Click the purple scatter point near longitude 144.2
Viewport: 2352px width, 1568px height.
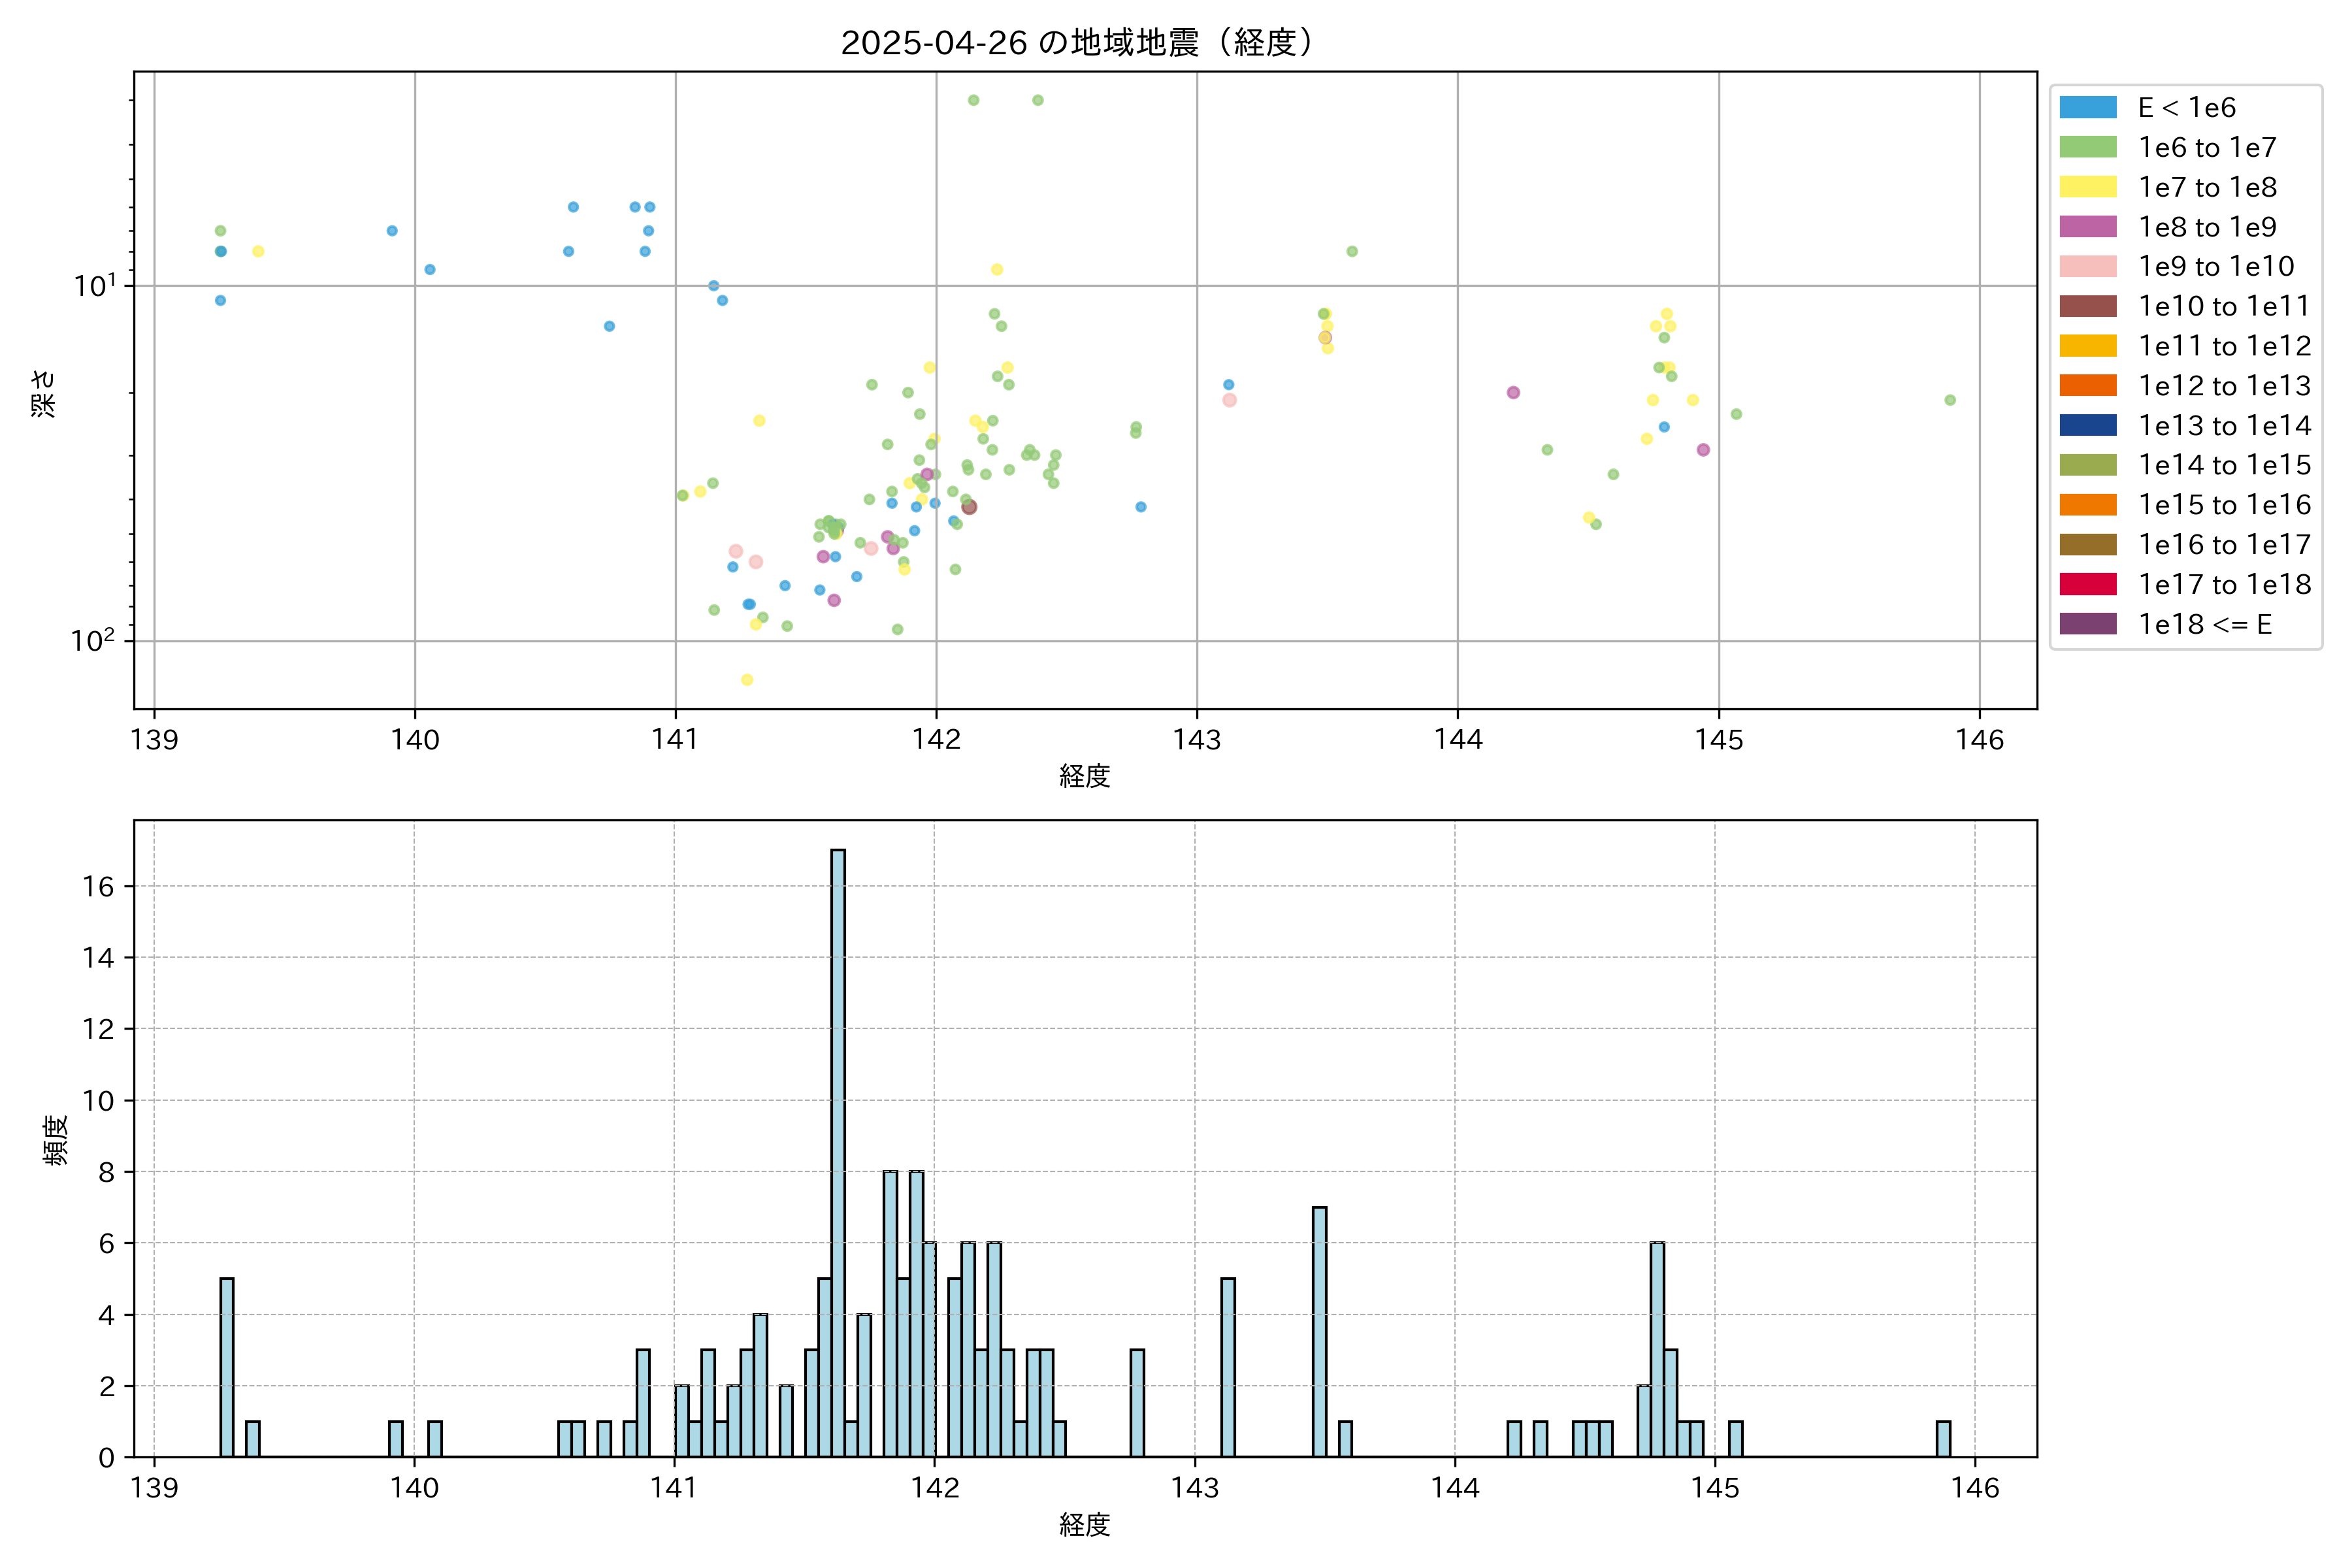tap(1513, 393)
